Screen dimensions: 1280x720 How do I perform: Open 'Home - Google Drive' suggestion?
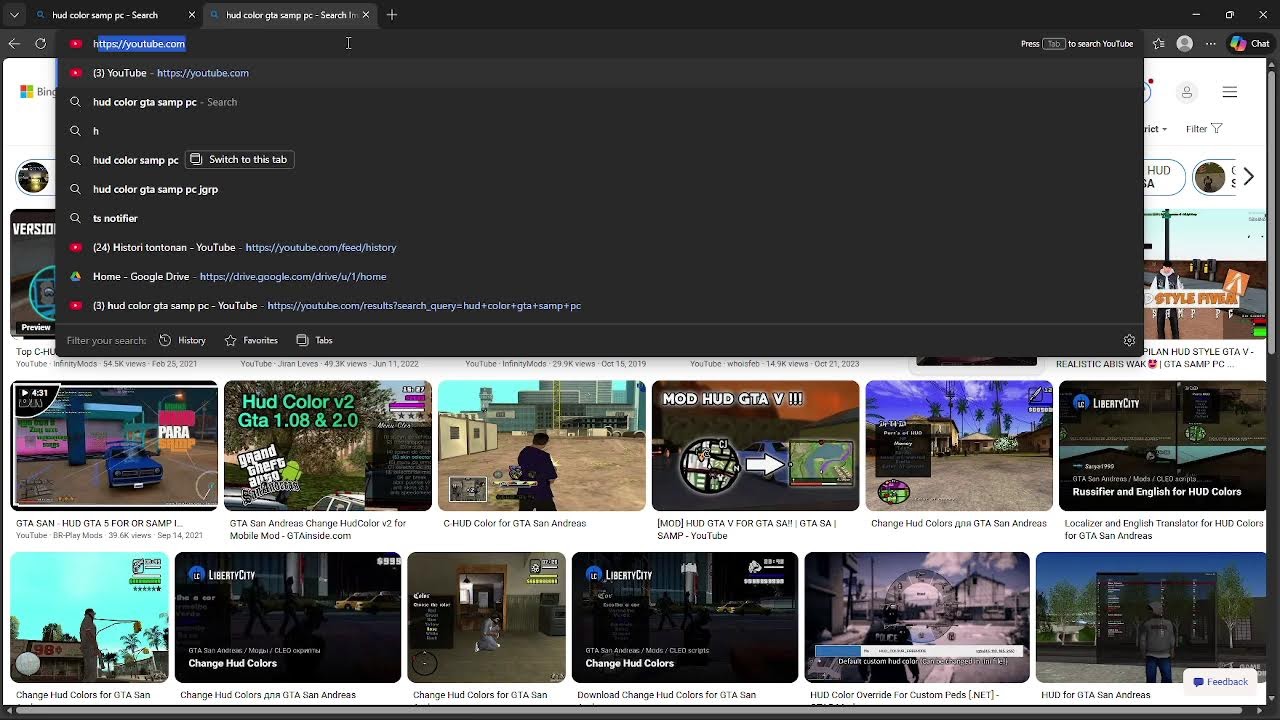coord(600,276)
